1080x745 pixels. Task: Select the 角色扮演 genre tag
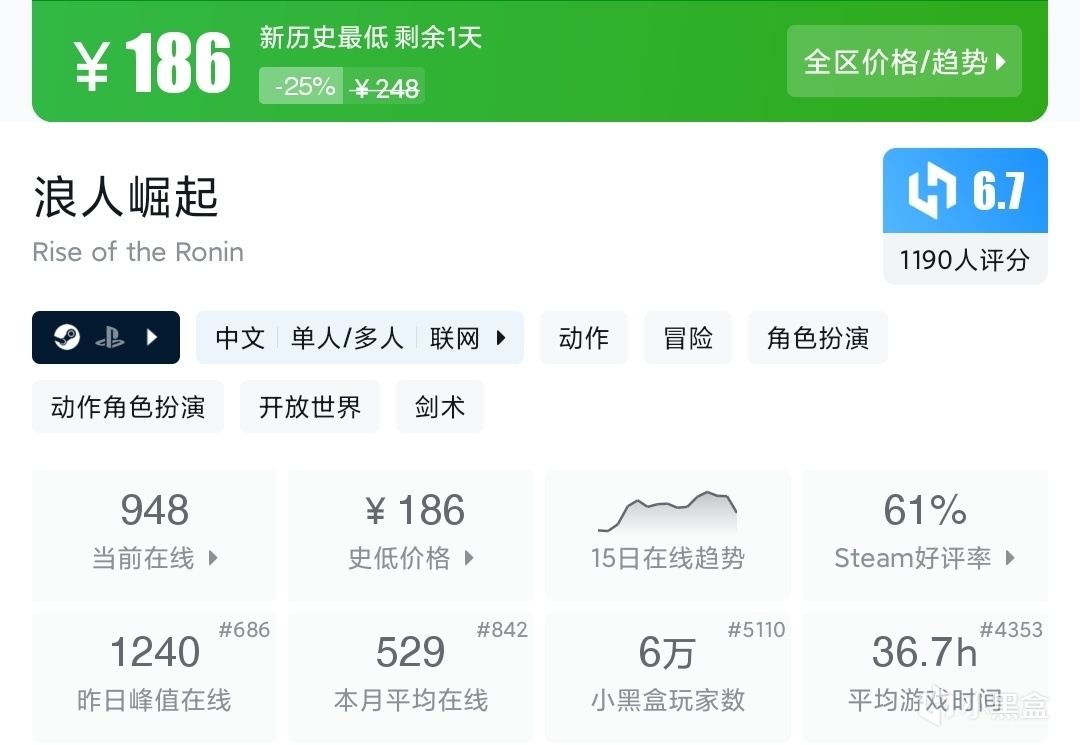pyautogui.click(x=818, y=337)
